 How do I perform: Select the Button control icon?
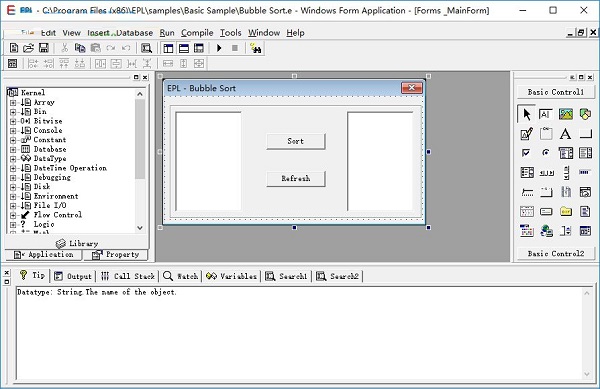coord(585,134)
